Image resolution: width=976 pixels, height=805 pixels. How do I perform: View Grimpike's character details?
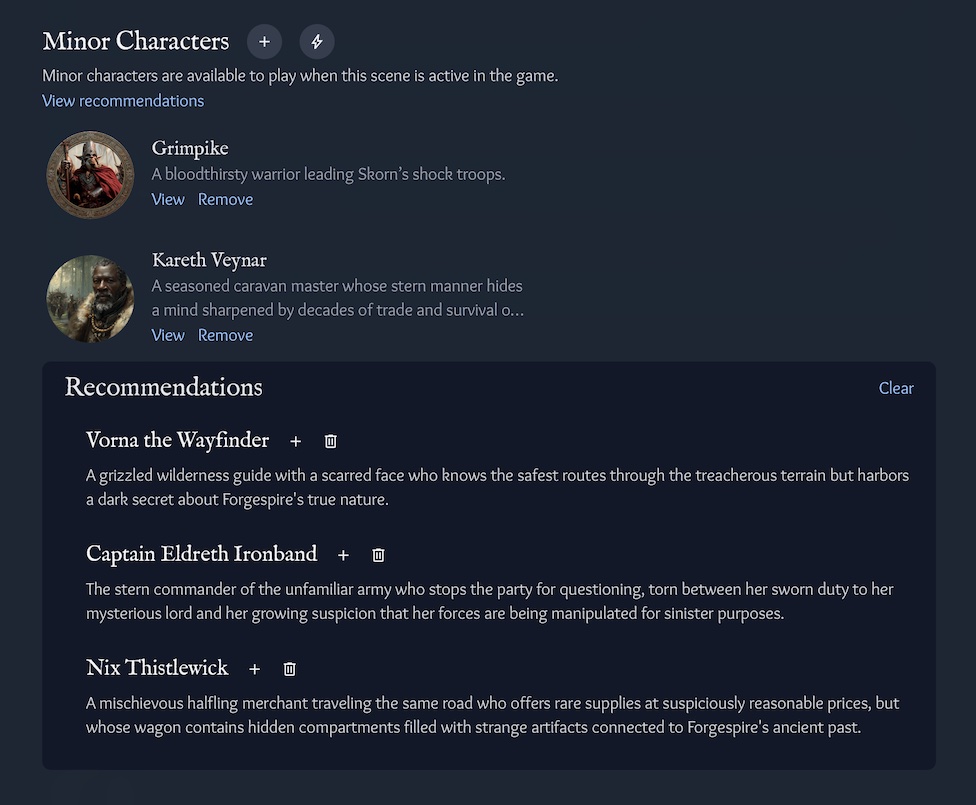pos(167,199)
